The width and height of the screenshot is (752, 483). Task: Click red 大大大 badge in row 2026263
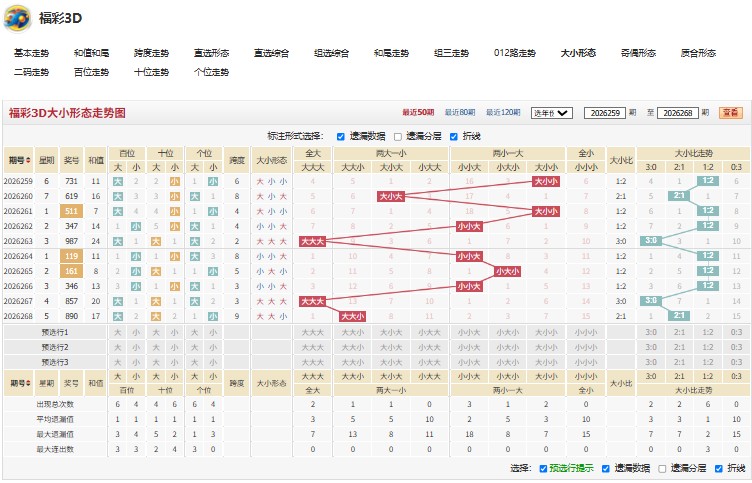tap(312, 241)
